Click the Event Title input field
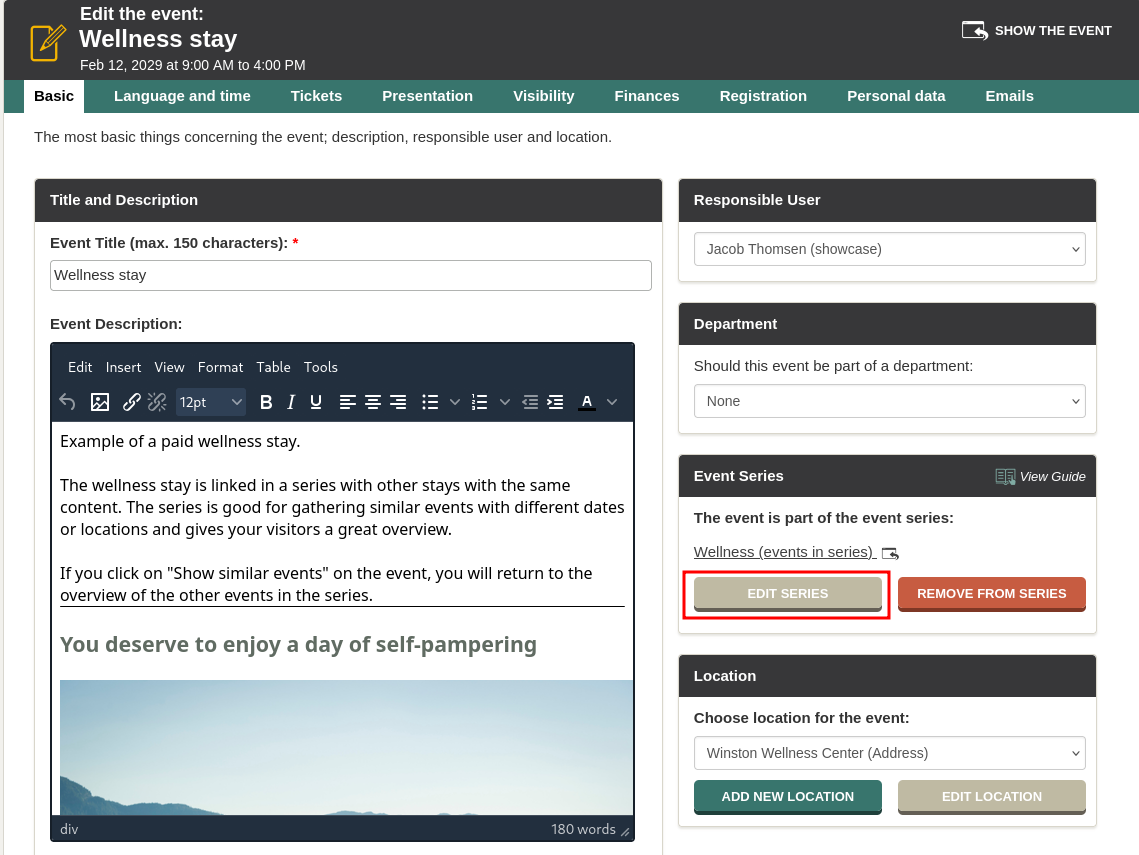The image size is (1139, 855). pos(350,275)
